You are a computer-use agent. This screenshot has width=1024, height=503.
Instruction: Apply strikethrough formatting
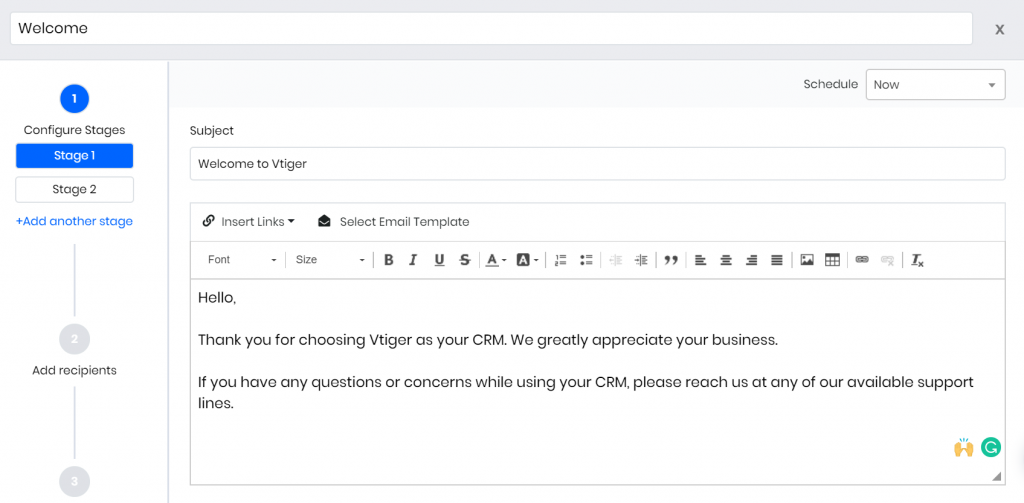[x=464, y=260]
